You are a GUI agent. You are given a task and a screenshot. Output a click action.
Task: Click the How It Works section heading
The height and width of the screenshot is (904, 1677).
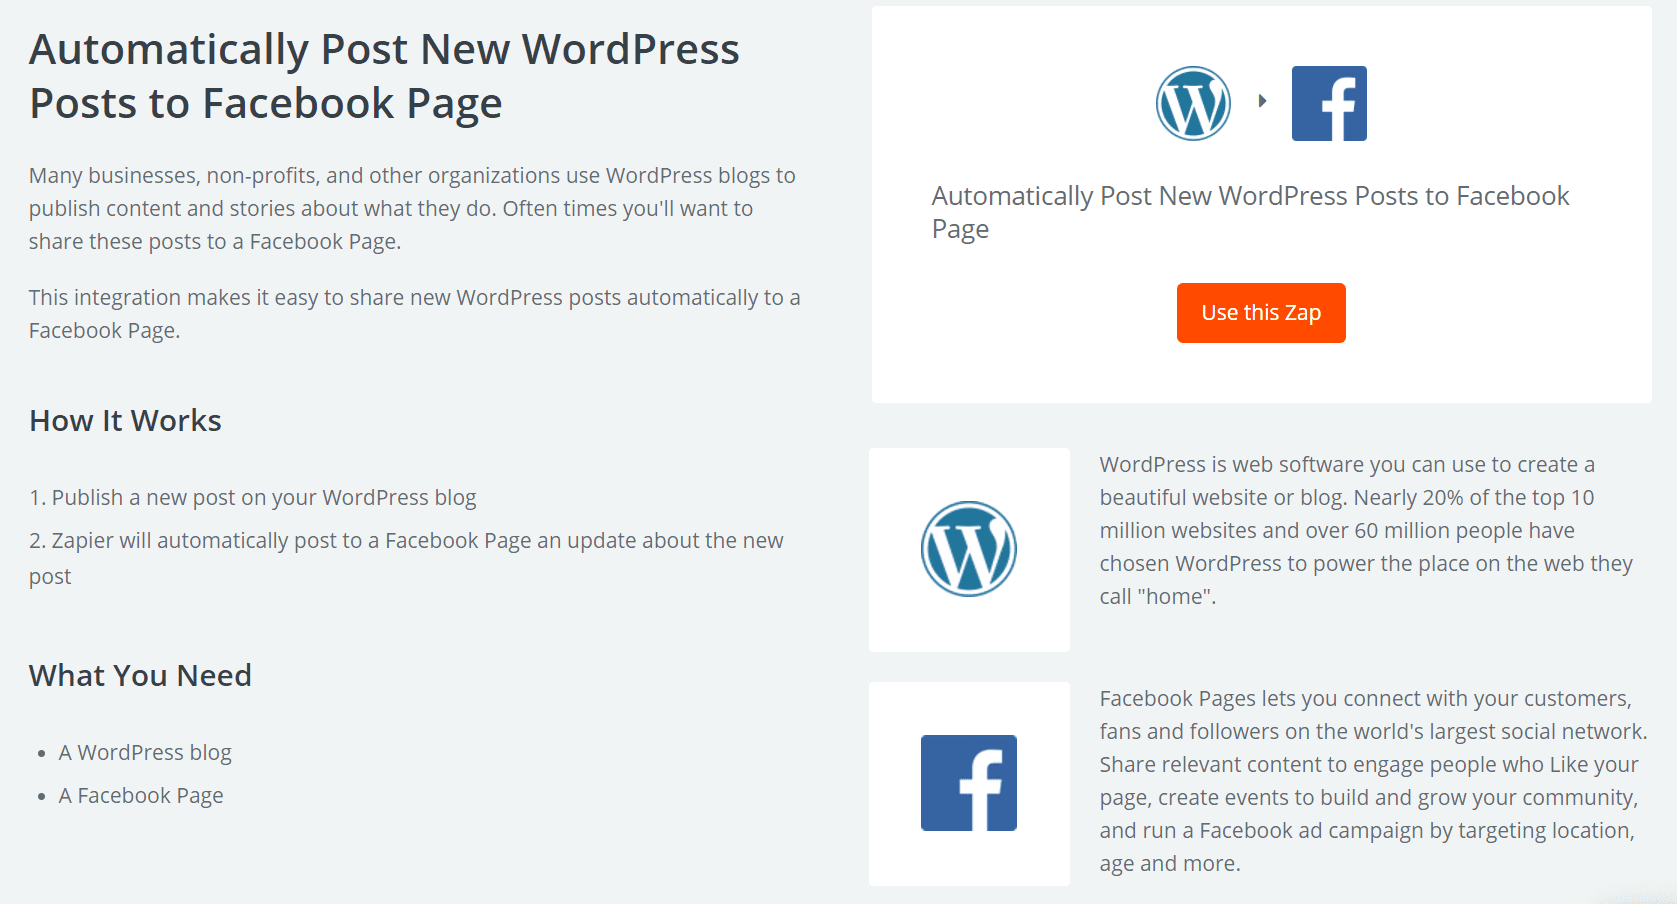124,421
